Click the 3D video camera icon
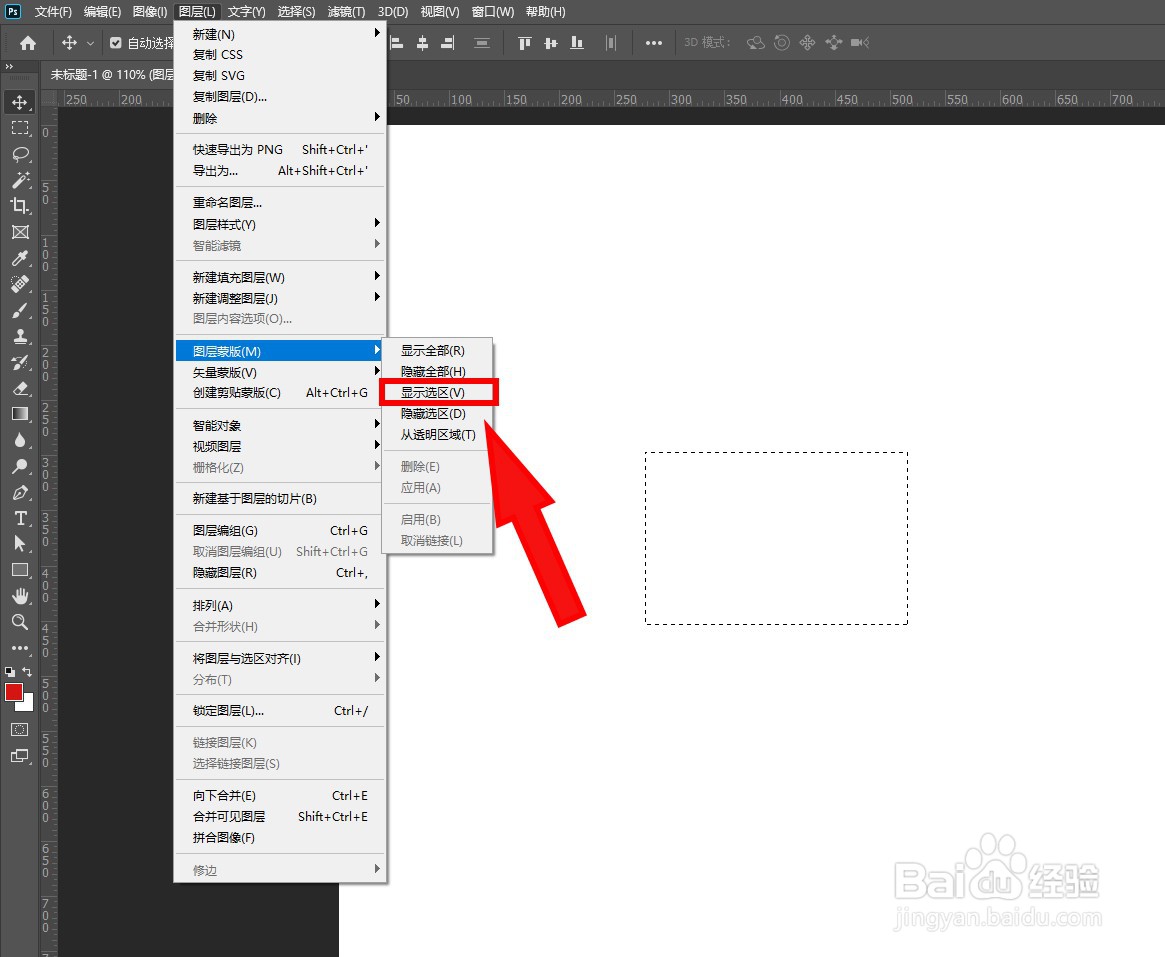The width and height of the screenshot is (1165, 957). pyautogui.click(x=860, y=42)
